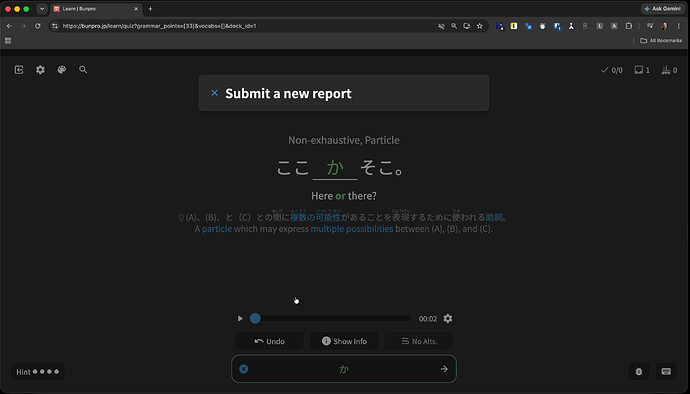Screen dimensions: 690x394
Task: Click the 0/0 correct answers counter
Action: [612, 70]
